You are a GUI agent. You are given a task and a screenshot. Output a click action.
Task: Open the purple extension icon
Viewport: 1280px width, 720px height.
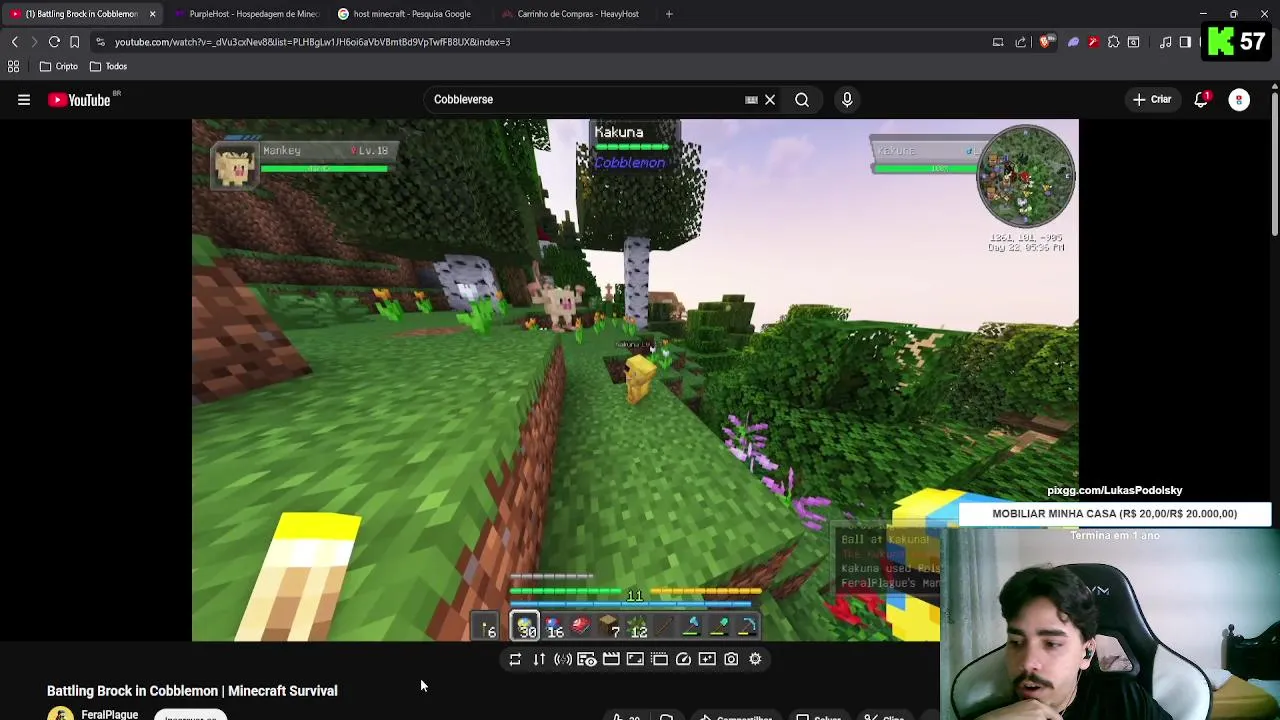tap(1073, 42)
